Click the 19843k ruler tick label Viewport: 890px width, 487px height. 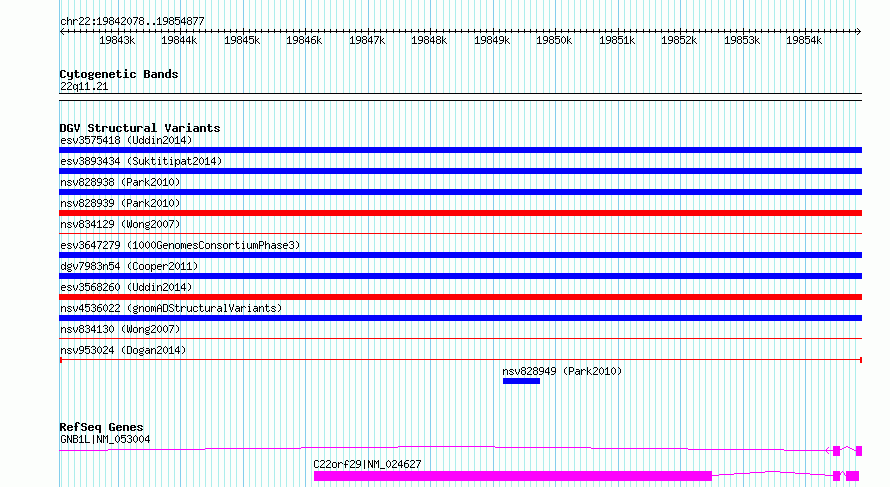[117, 40]
